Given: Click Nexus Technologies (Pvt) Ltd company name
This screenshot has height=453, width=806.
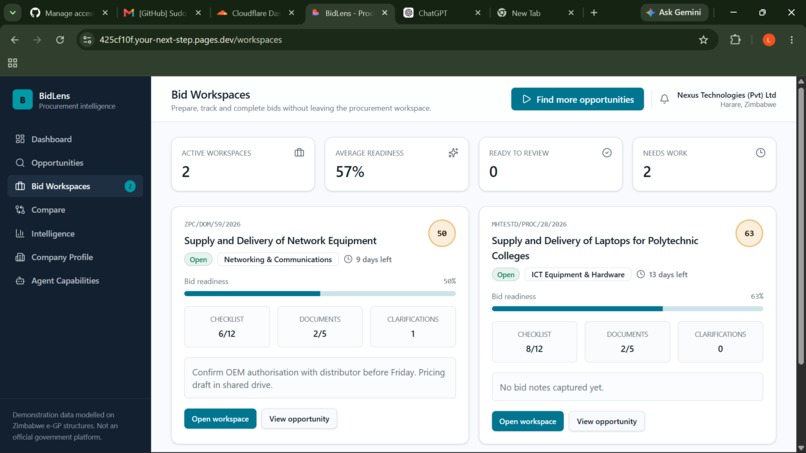Looking at the screenshot, I should tap(726, 95).
